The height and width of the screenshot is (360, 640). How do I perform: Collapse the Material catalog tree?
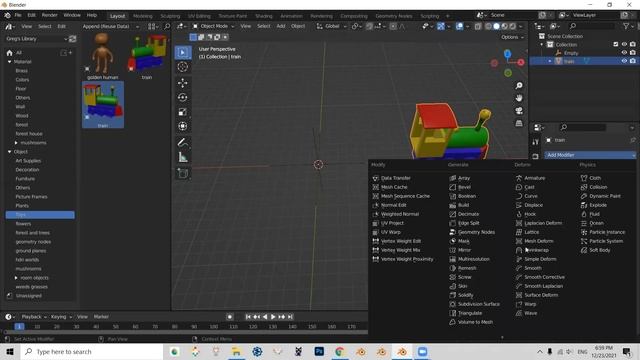pos(9,62)
